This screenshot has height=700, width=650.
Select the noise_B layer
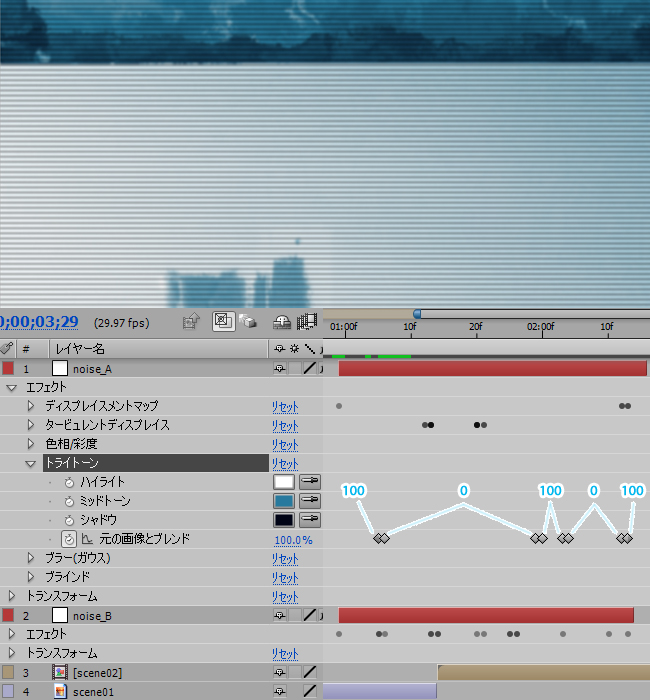tap(92, 616)
